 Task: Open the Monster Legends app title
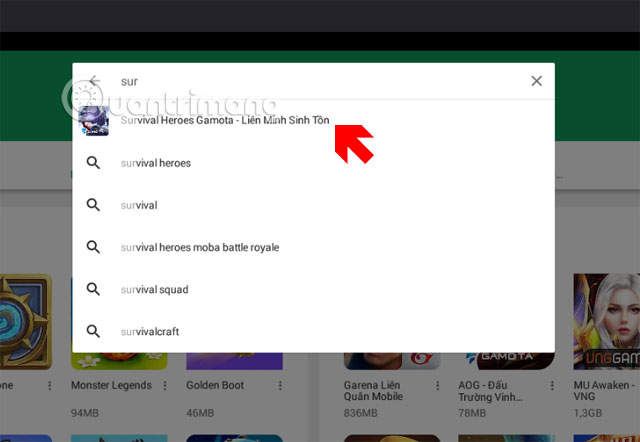[x=111, y=385]
